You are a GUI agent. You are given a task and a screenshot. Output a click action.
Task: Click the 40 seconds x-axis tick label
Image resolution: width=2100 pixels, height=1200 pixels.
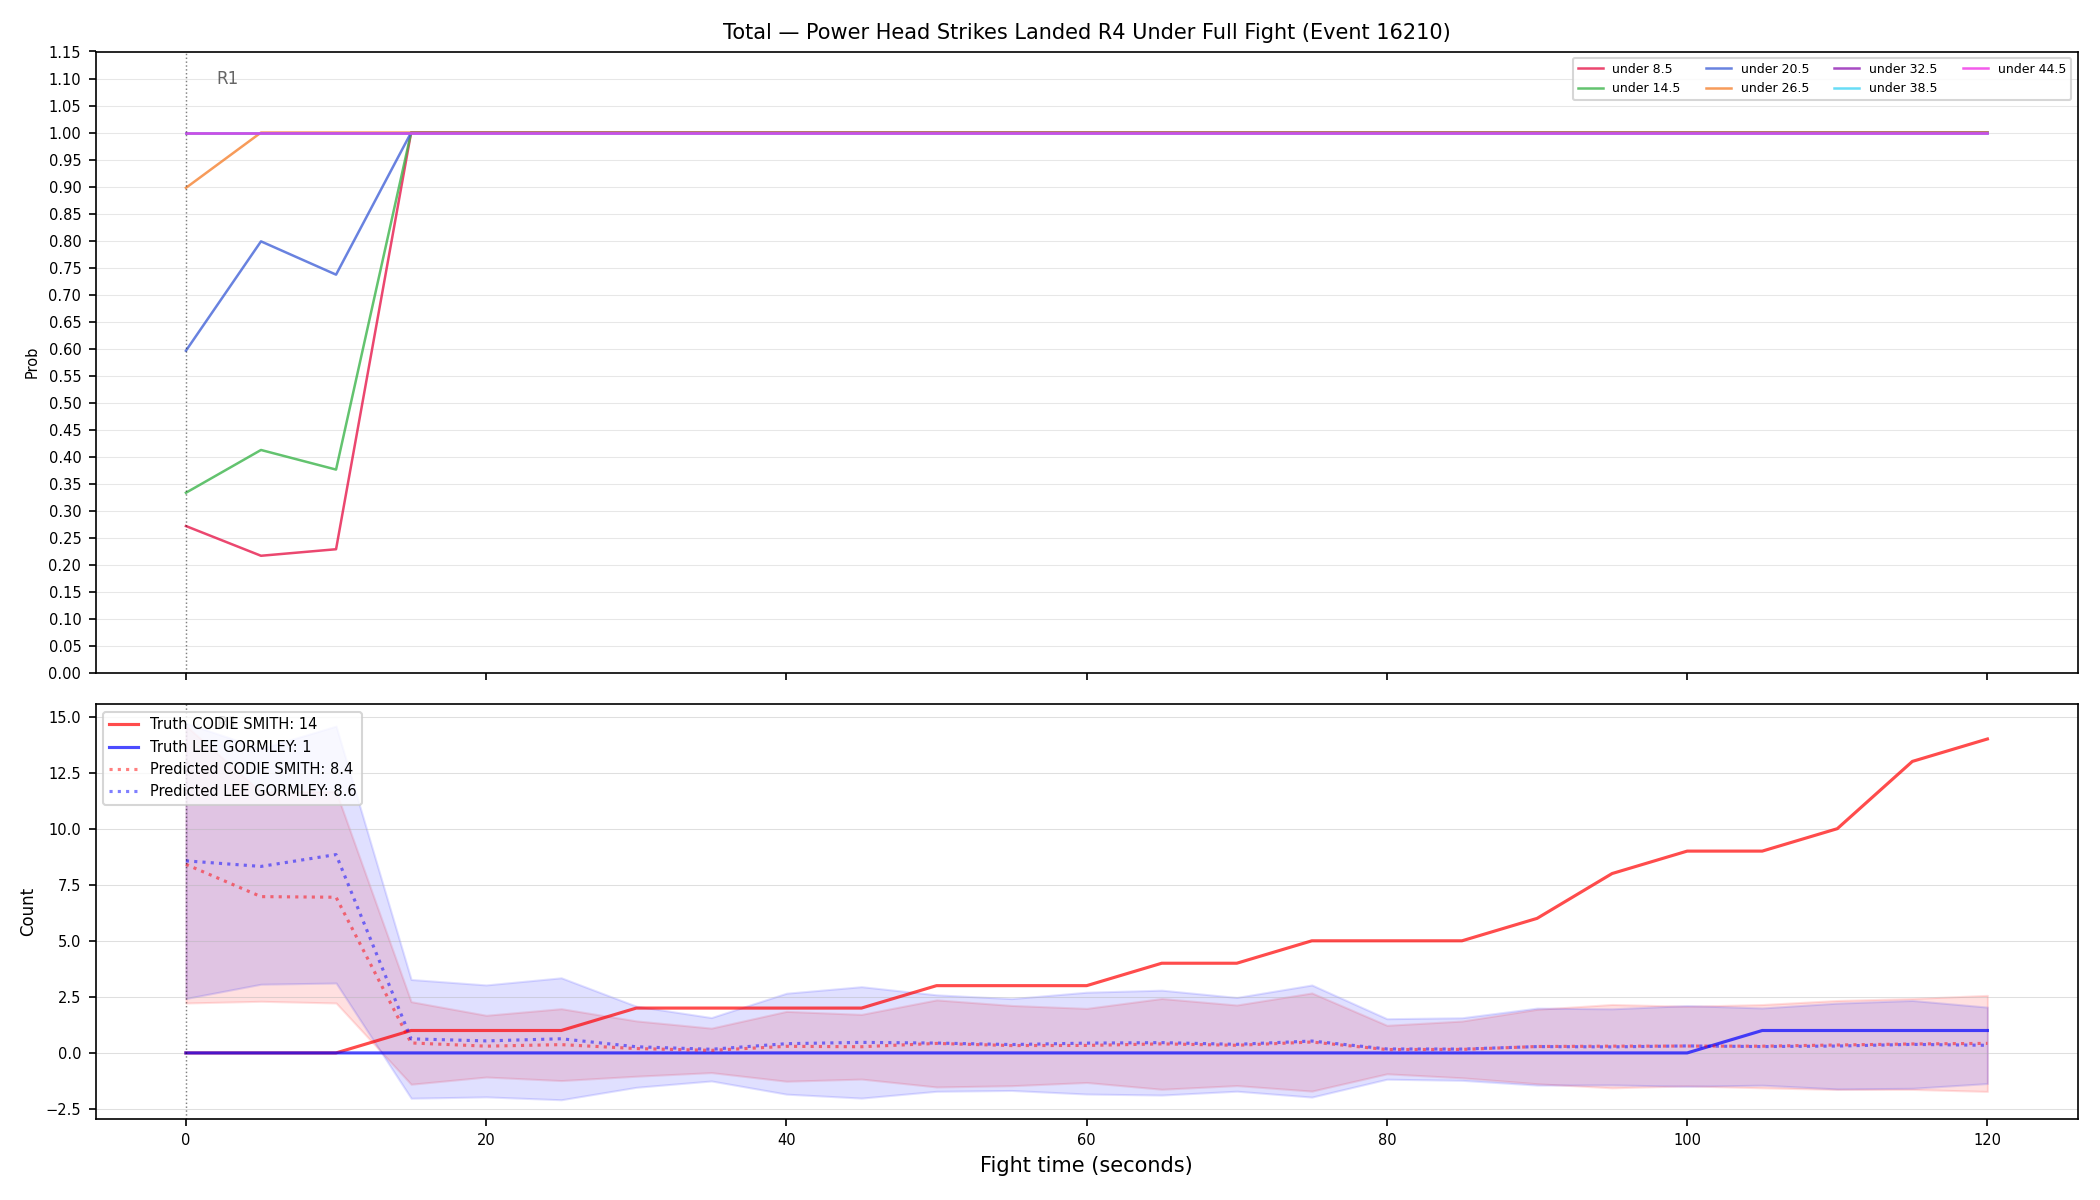(786, 1138)
